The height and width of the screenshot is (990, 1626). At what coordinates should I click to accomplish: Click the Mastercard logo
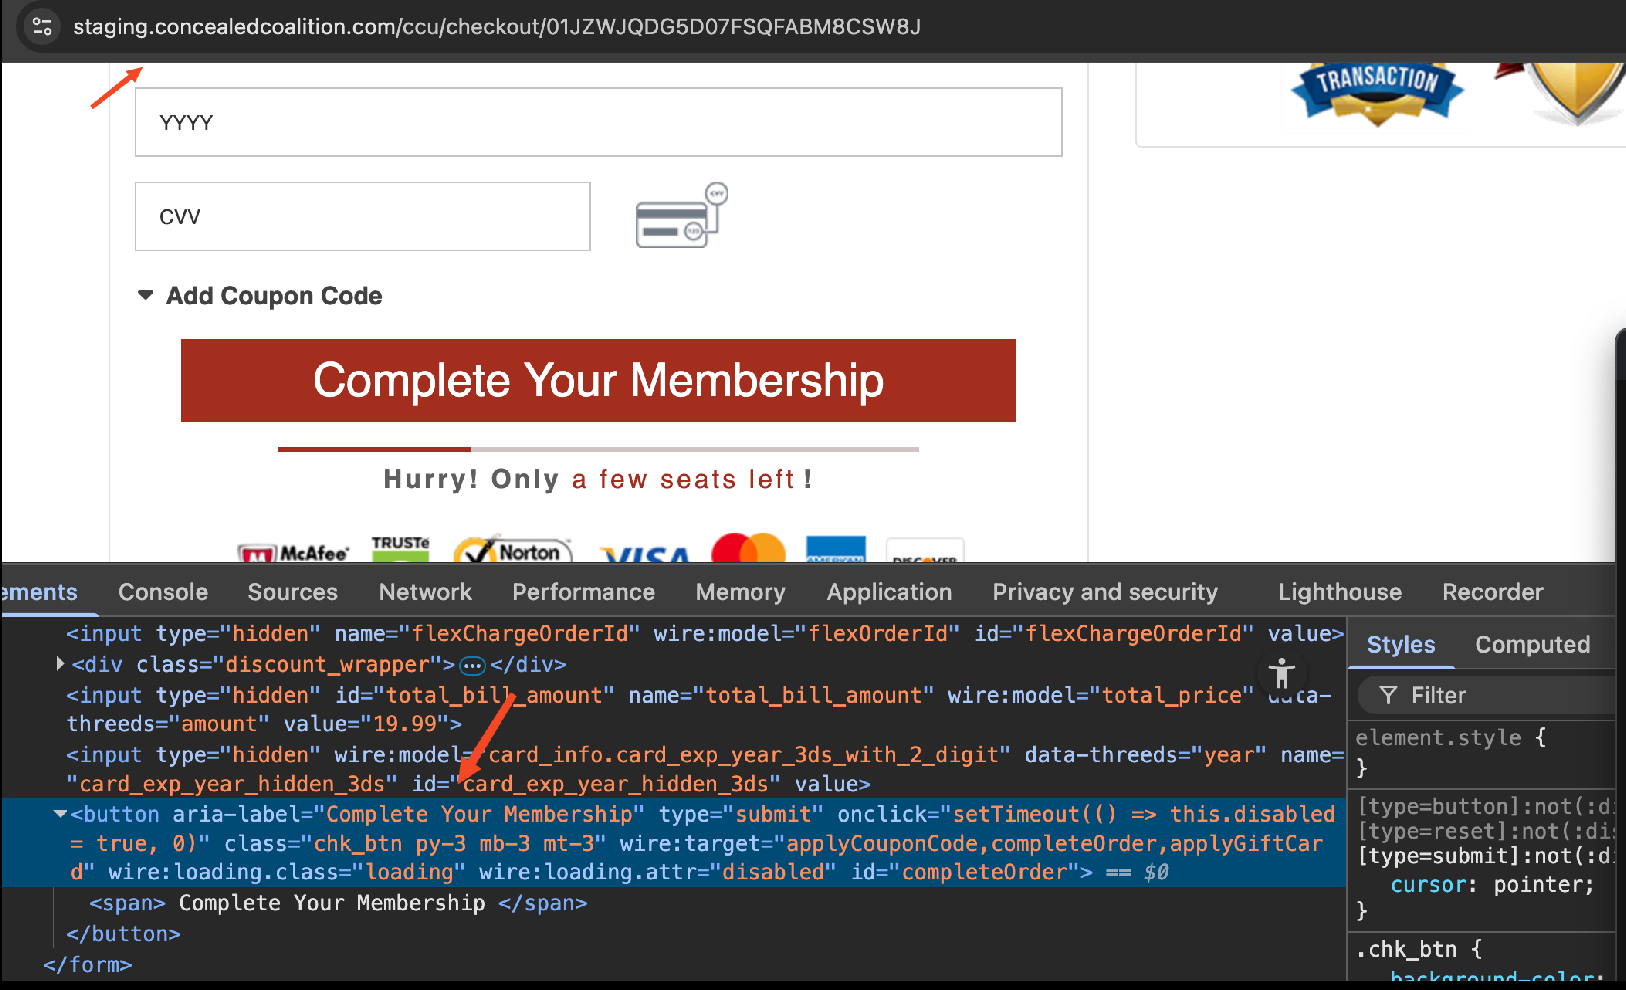(x=748, y=549)
